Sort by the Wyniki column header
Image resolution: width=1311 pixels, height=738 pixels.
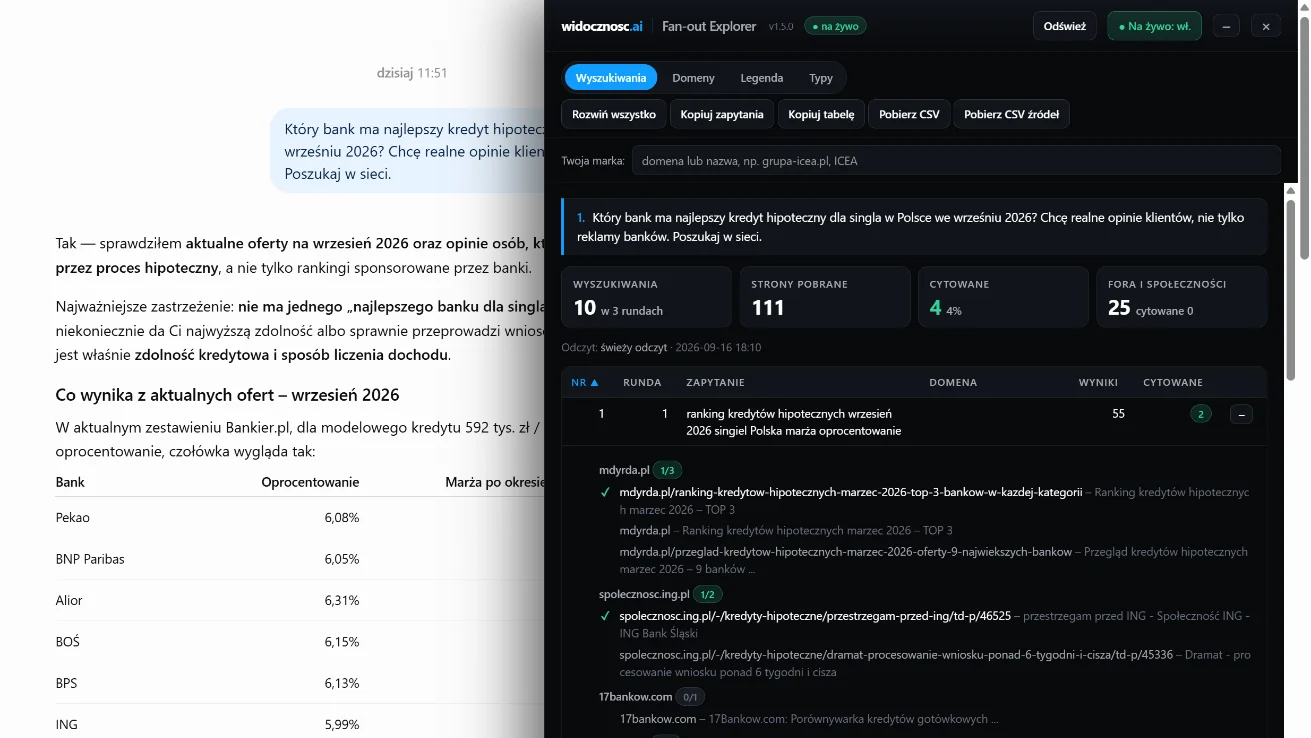coord(1098,382)
